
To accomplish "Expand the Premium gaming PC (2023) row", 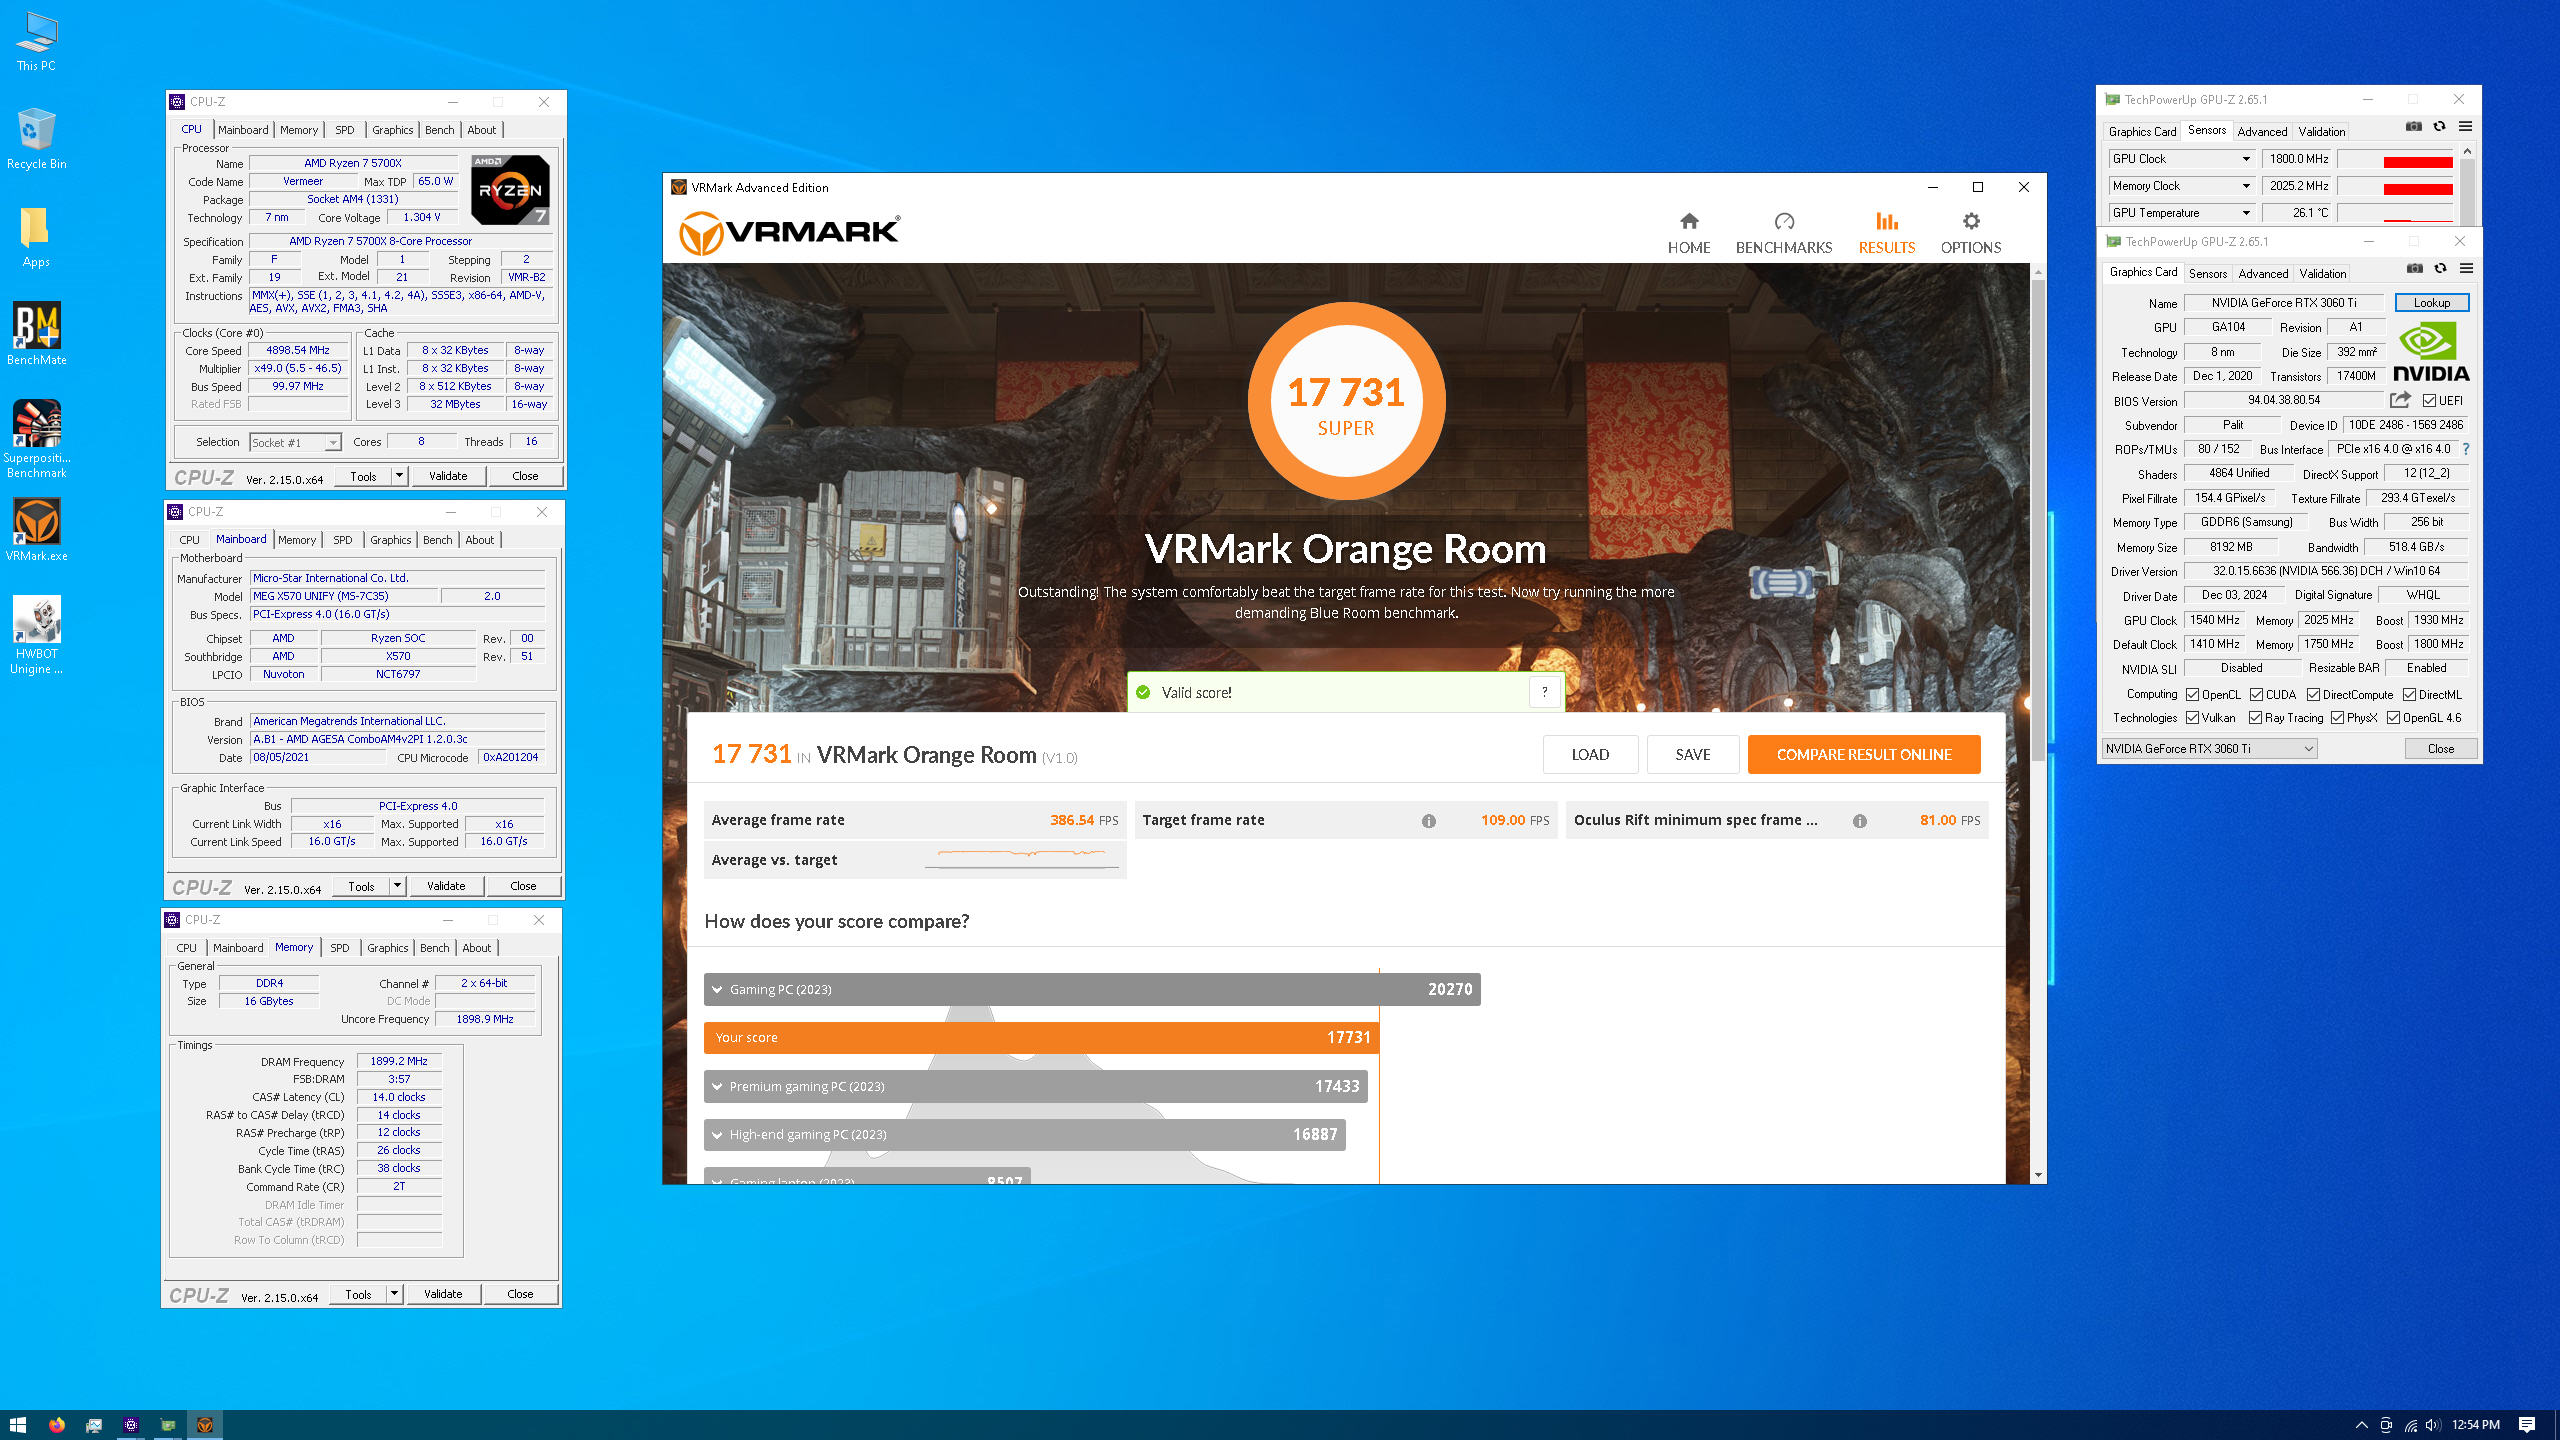I will [1035, 1086].
